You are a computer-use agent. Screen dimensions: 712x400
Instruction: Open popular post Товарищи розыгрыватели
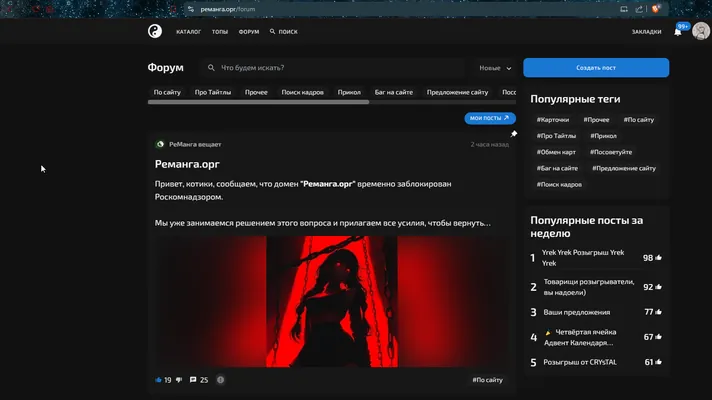[588, 287]
